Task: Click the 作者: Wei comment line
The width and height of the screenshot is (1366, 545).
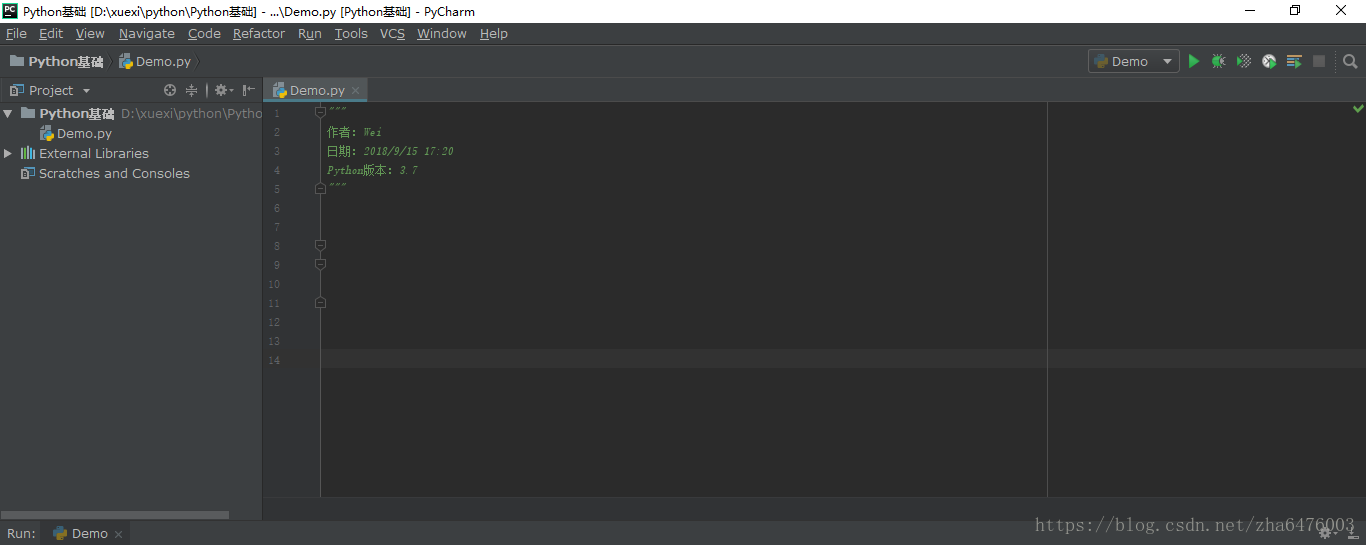Action: (x=354, y=132)
